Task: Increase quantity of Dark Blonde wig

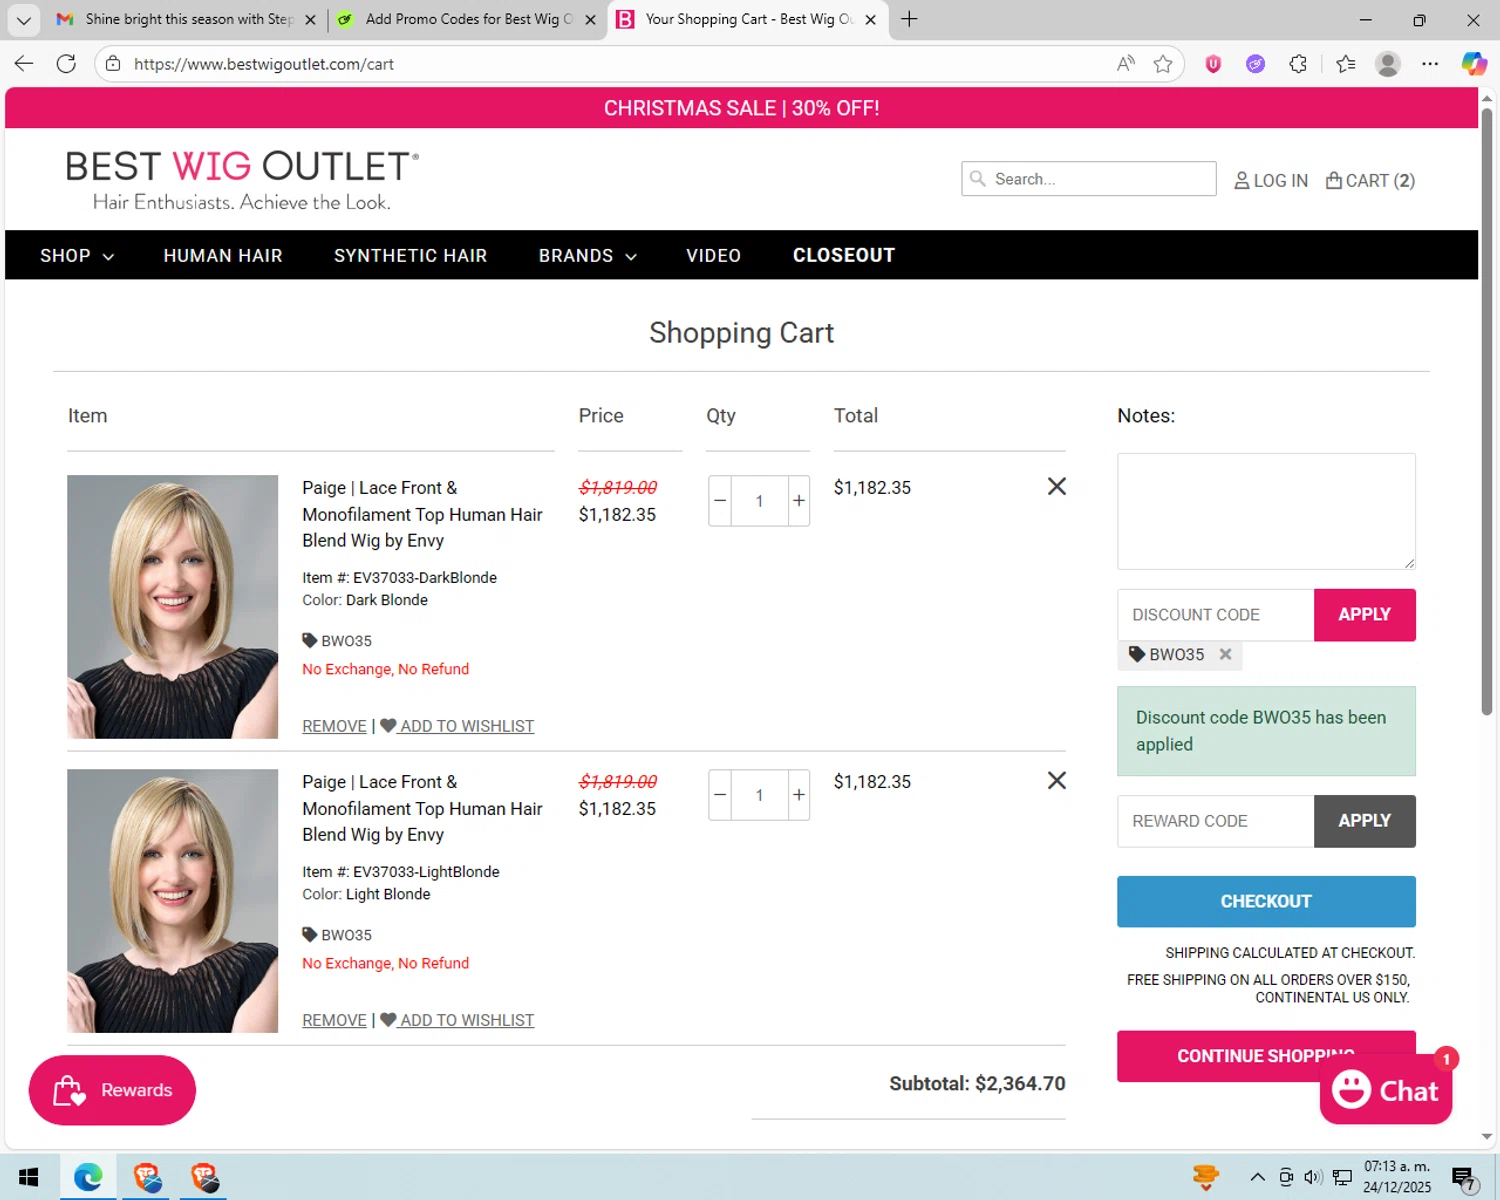Action: [799, 501]
